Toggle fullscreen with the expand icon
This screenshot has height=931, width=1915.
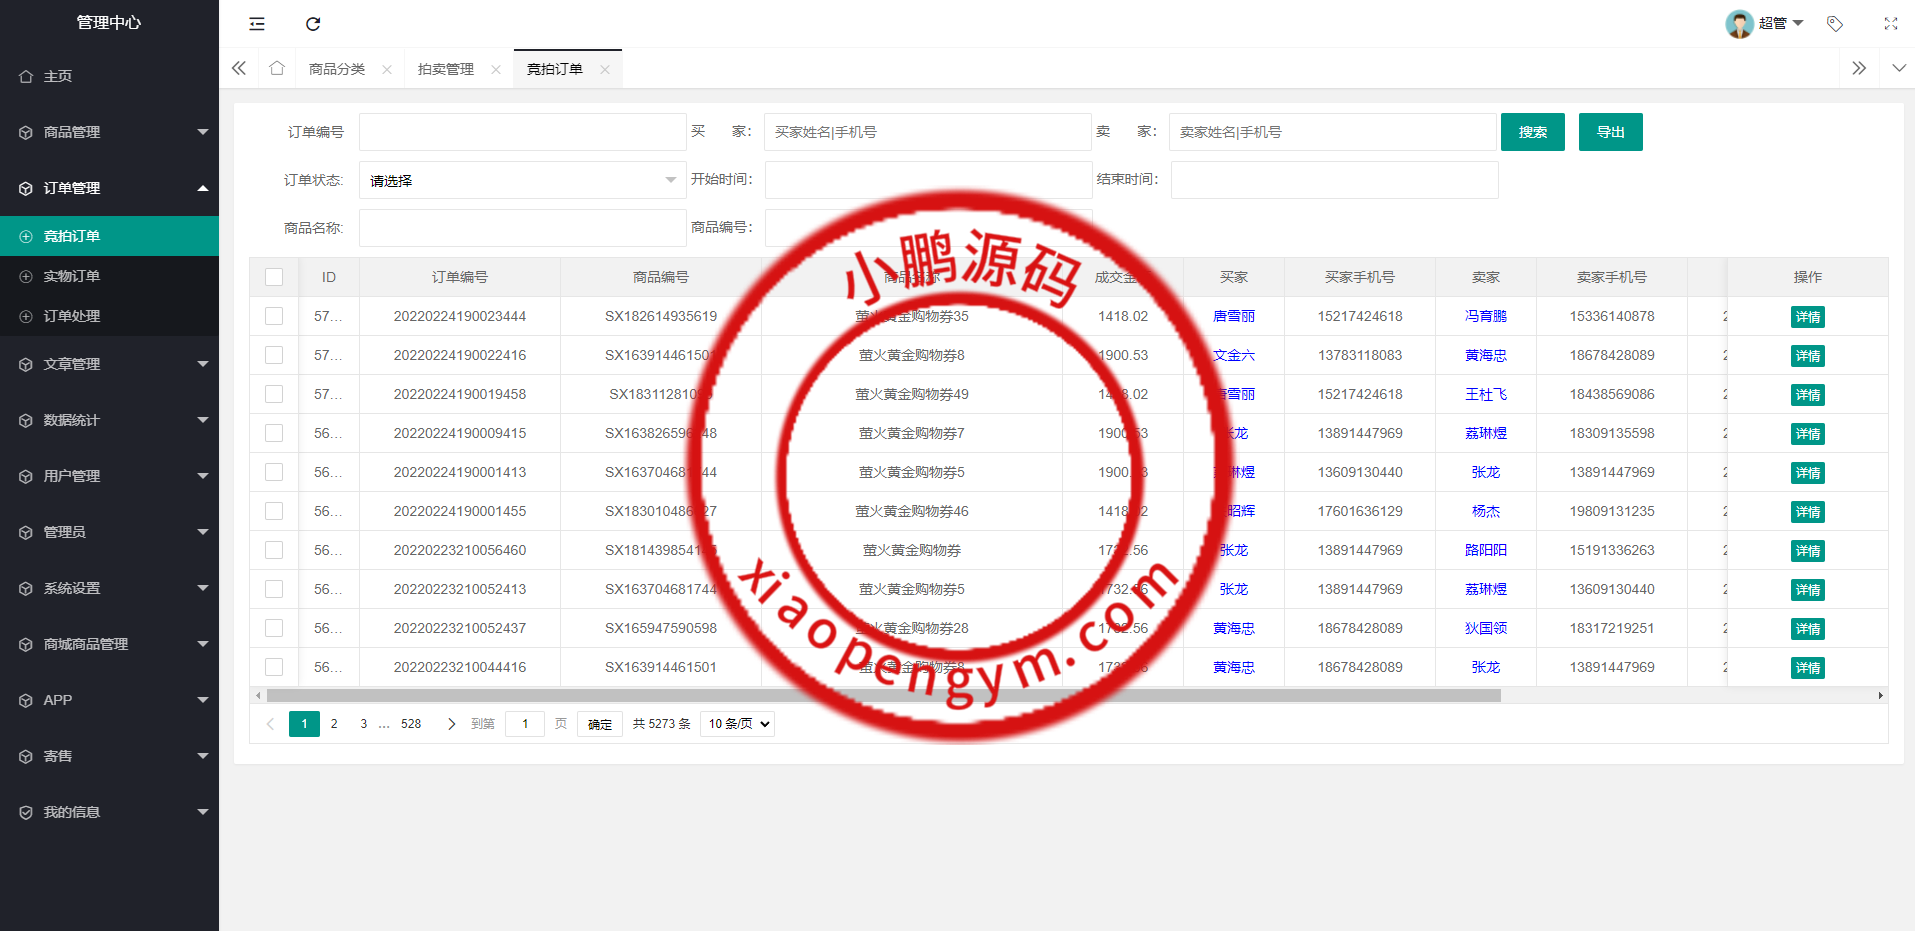(1890, 24)
